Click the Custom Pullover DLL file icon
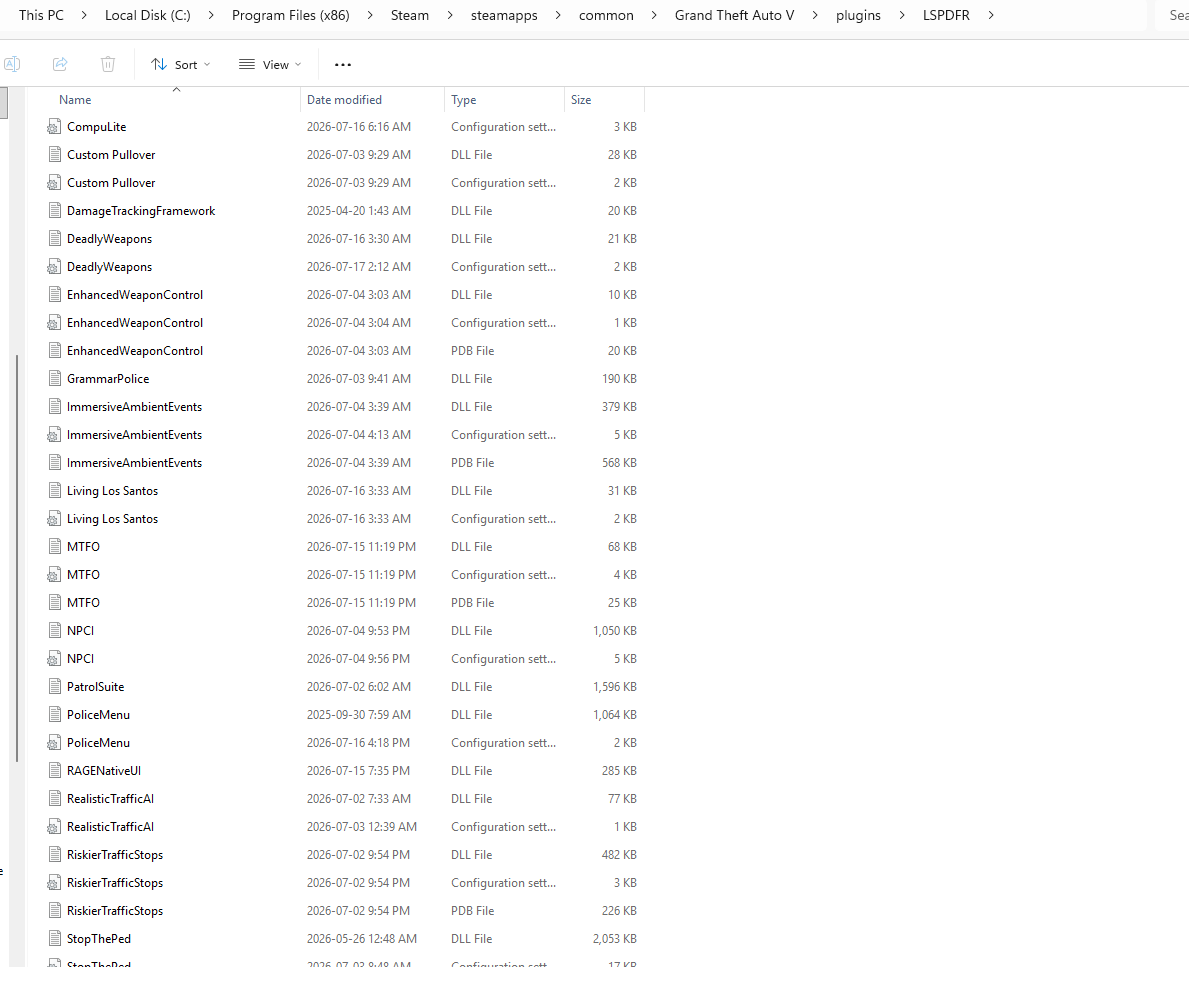The image size is (1189, 981). [x=54, y=155]
